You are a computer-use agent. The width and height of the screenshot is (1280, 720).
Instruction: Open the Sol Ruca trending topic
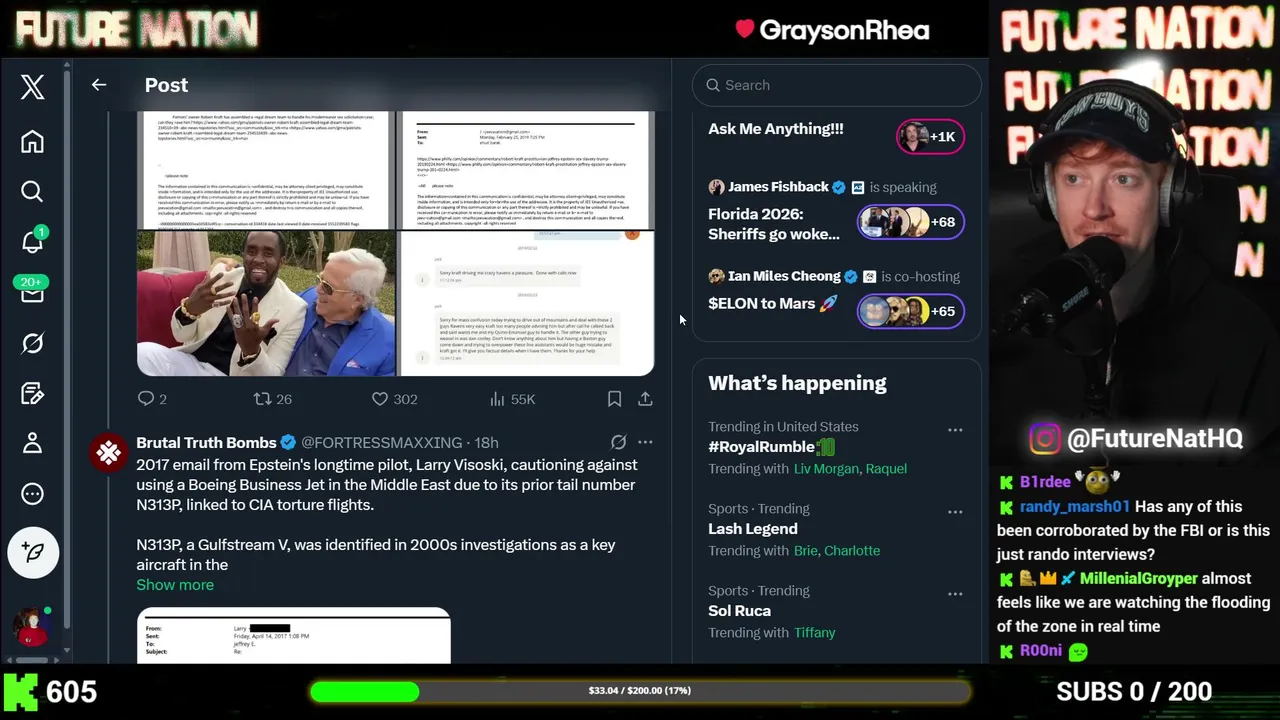pos(739,611)
